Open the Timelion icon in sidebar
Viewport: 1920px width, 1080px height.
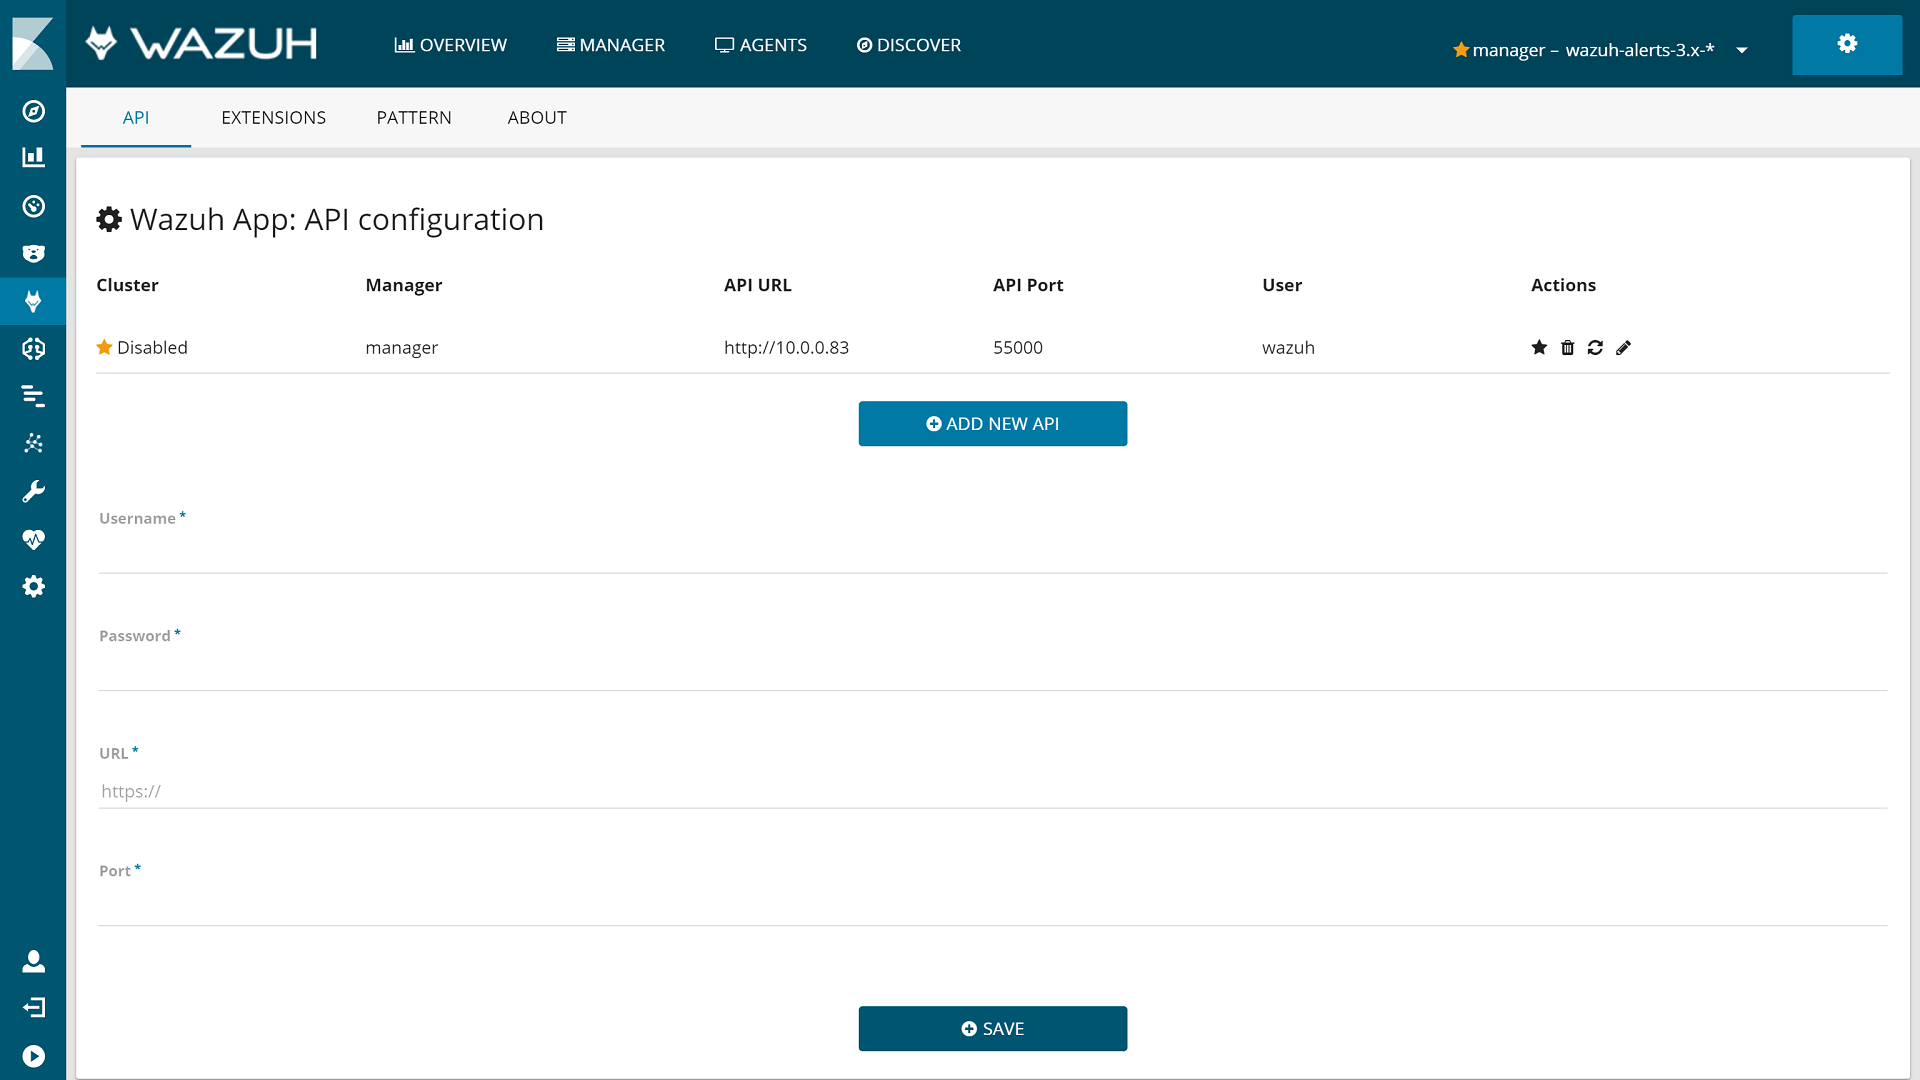33,254
